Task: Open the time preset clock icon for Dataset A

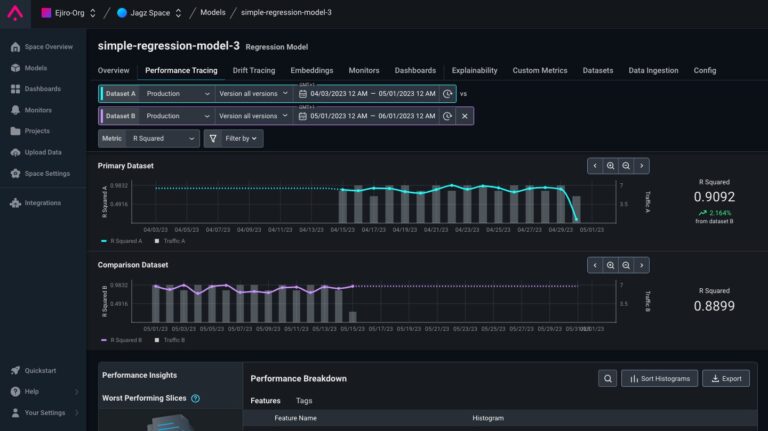Action: click(x=447, y=93)
